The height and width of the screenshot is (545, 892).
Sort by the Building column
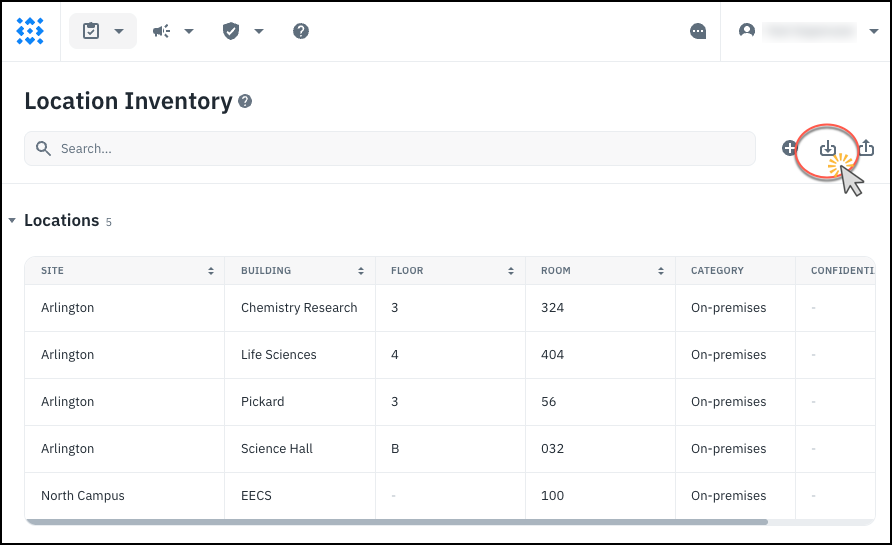(360, 271)
